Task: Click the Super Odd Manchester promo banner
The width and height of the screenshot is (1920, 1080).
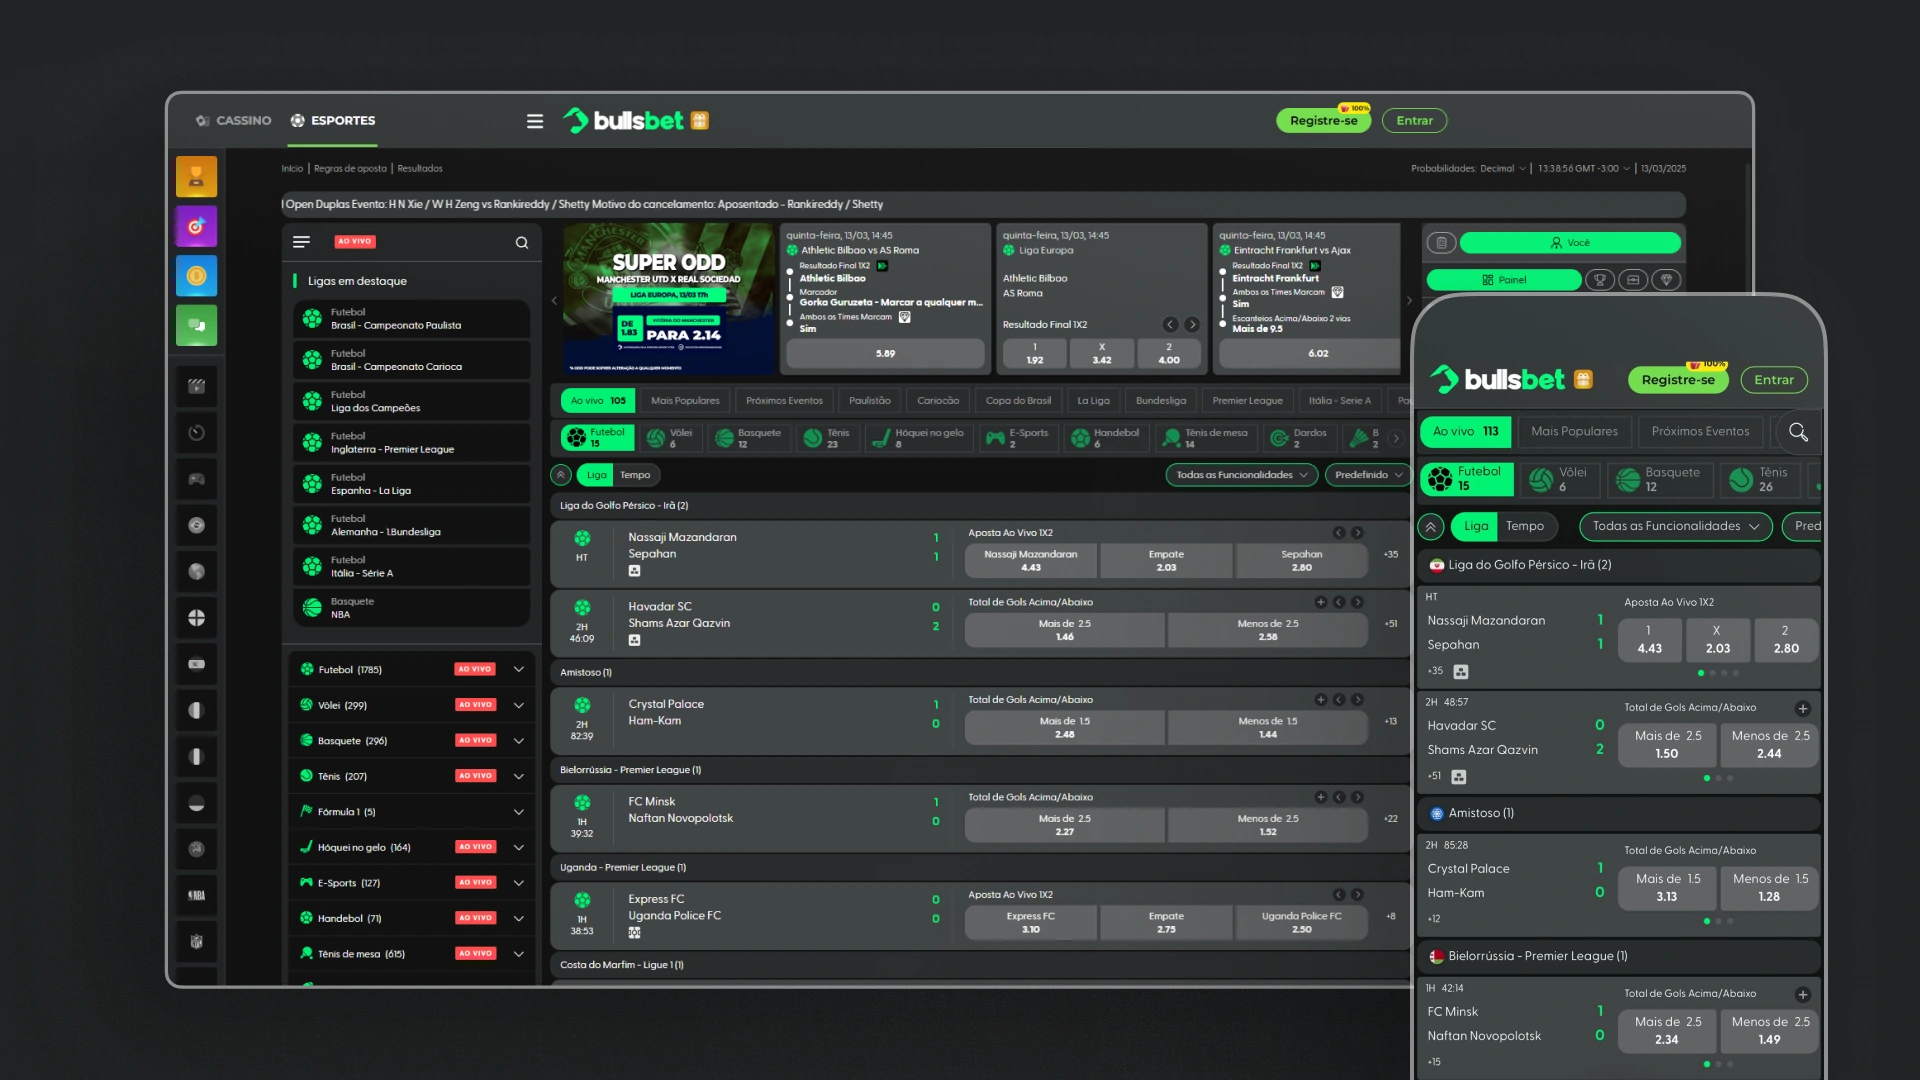Action: coord(668,300)
